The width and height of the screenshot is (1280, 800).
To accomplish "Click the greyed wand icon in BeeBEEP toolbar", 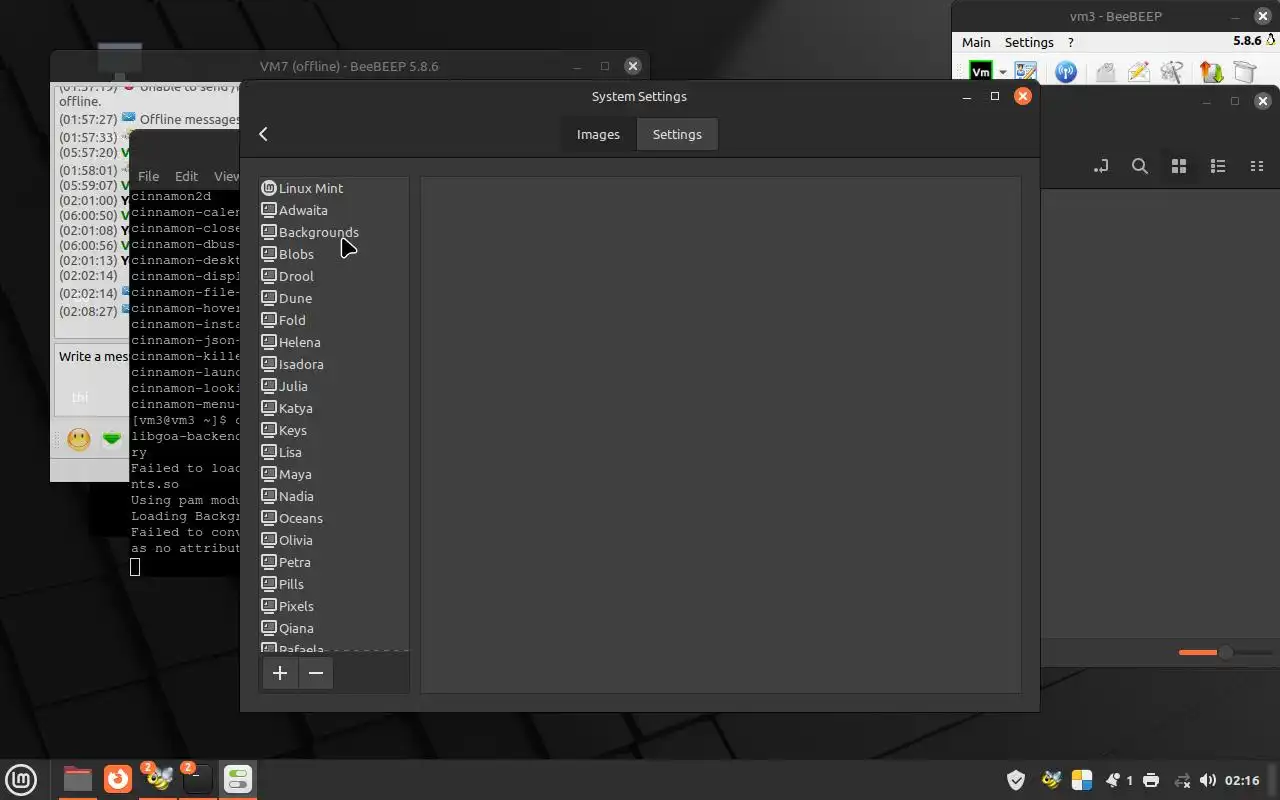I will pyautogui.click(x=1173, y=72).
